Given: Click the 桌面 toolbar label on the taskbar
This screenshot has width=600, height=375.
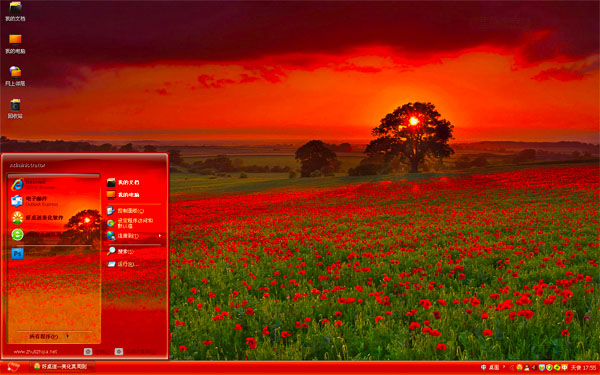Looking at the screenshot, I should (x=494, y=367).
